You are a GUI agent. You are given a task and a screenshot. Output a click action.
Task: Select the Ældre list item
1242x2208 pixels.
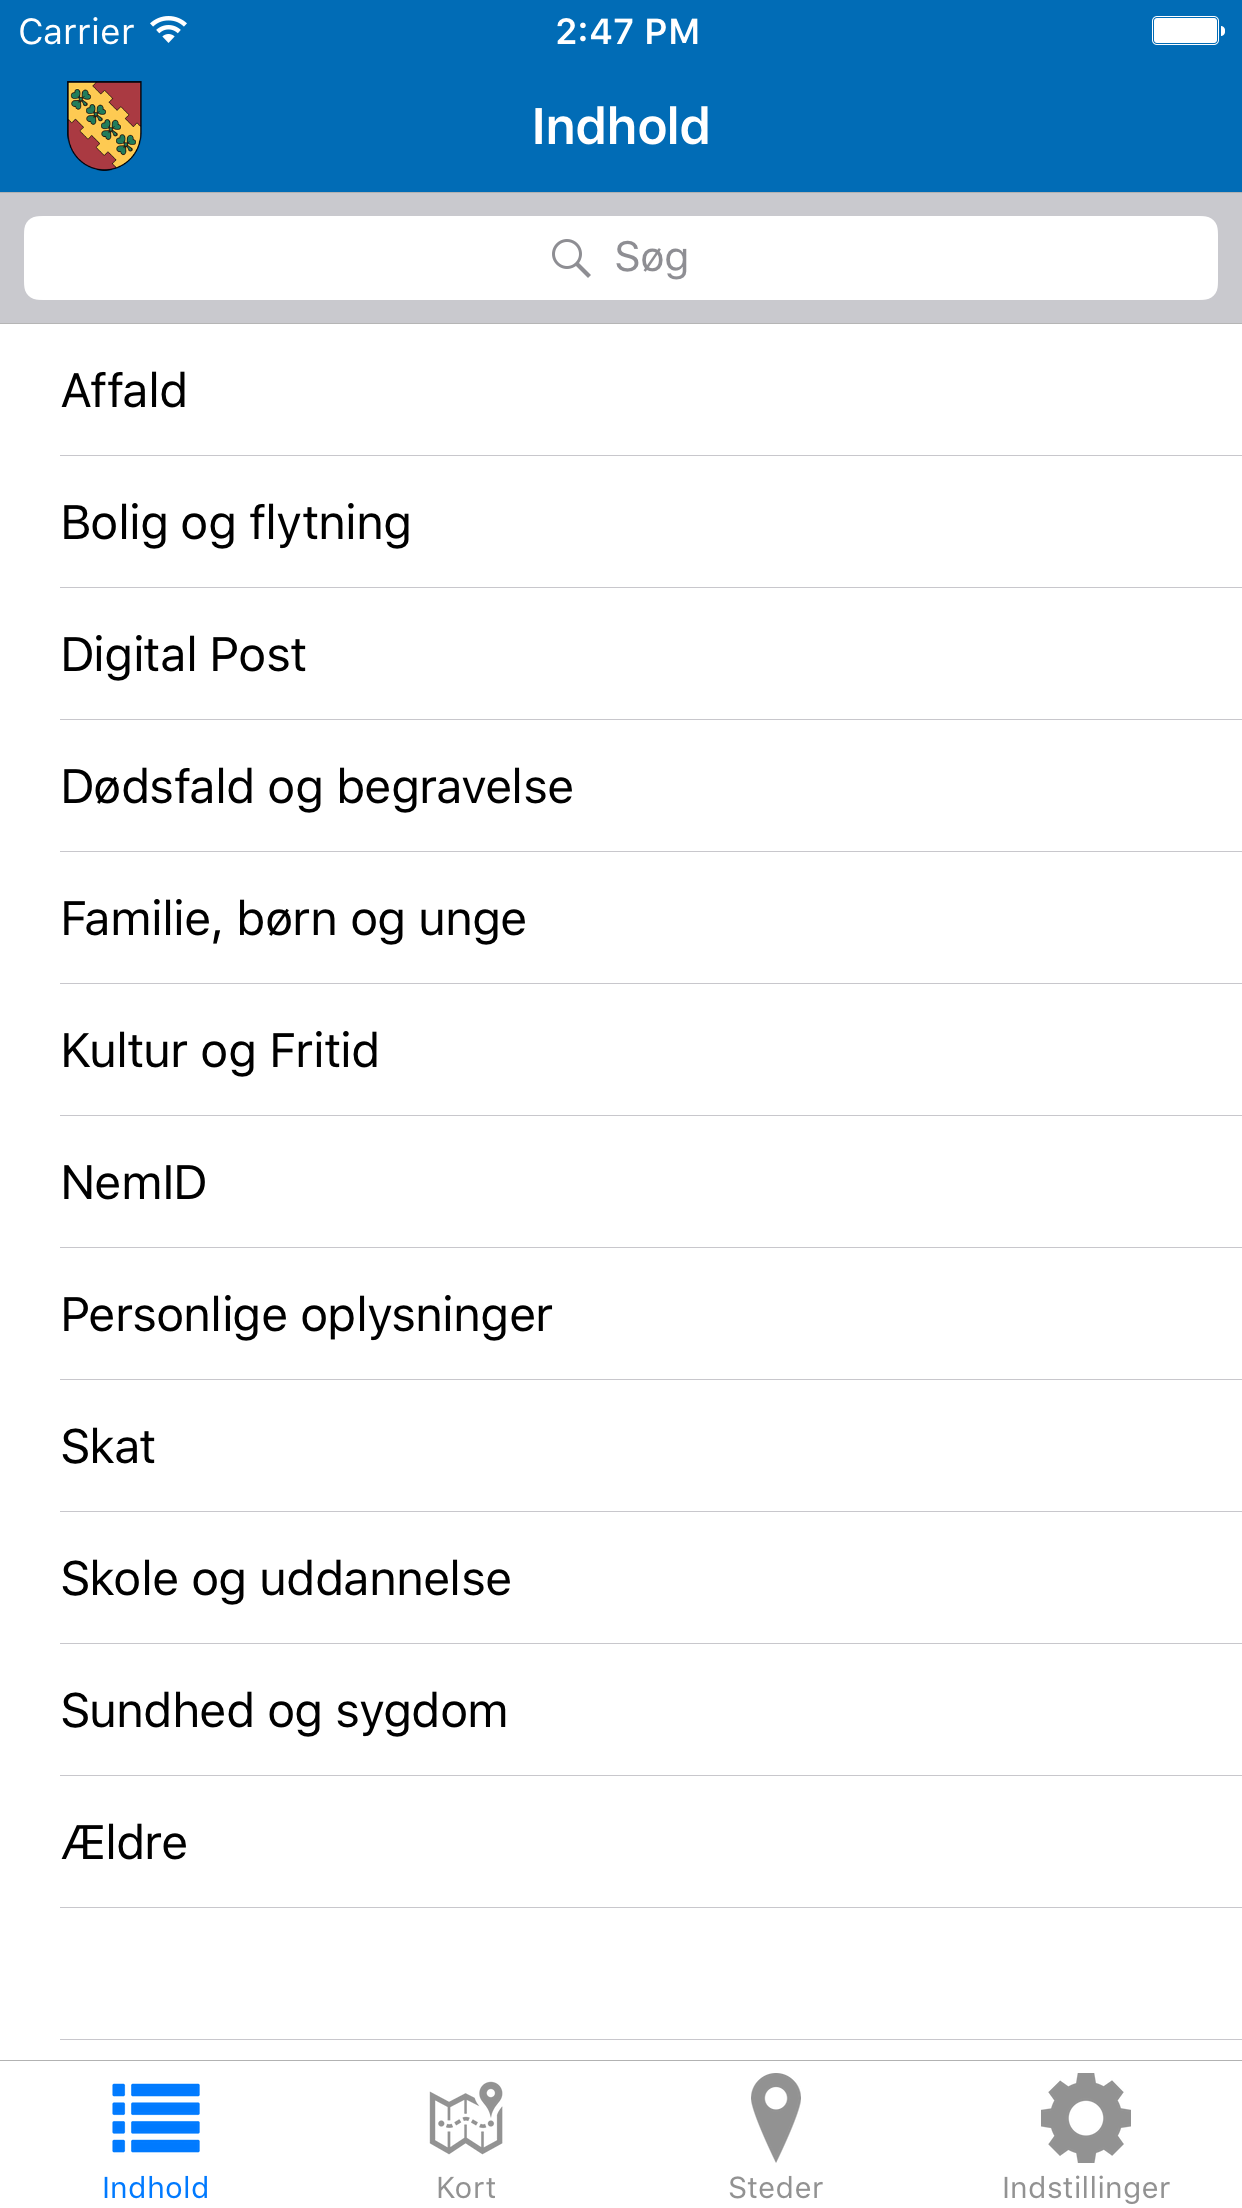coord(124,1843)
